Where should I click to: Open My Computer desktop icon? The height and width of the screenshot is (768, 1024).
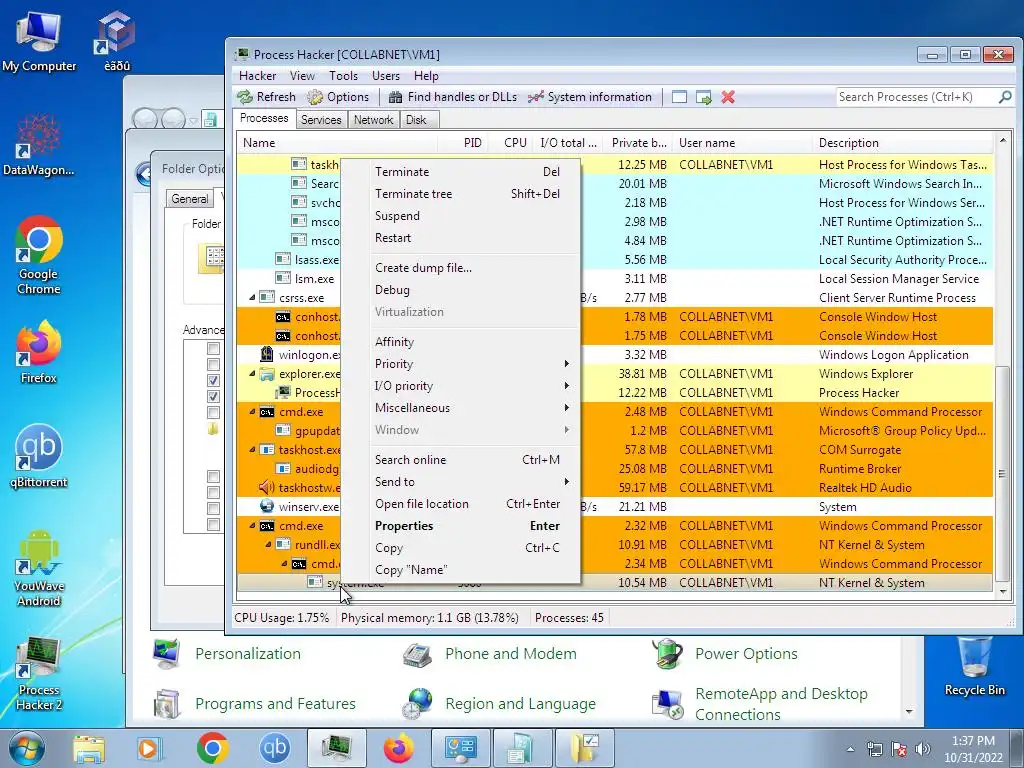[x=39, y=42]
